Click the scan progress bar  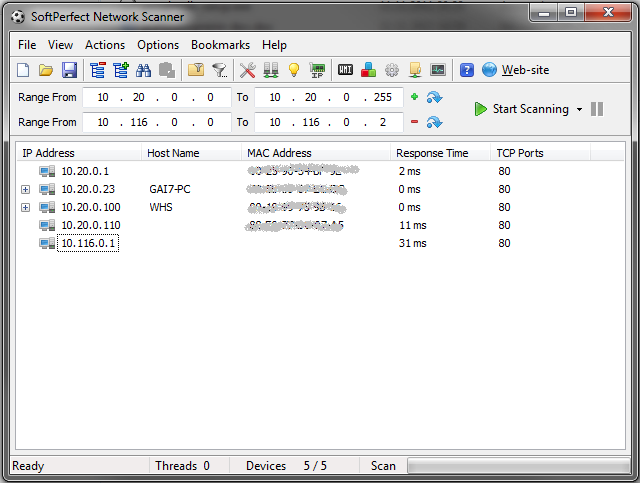[x=519, y=466]
